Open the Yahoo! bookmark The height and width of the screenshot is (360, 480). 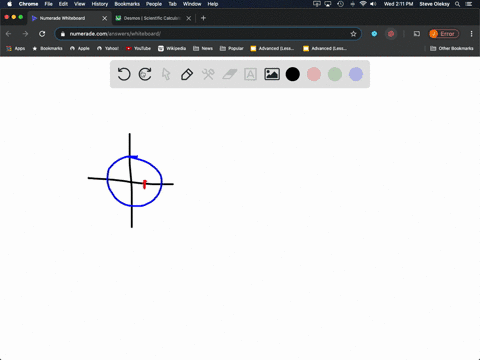click(x=108, y=48)
